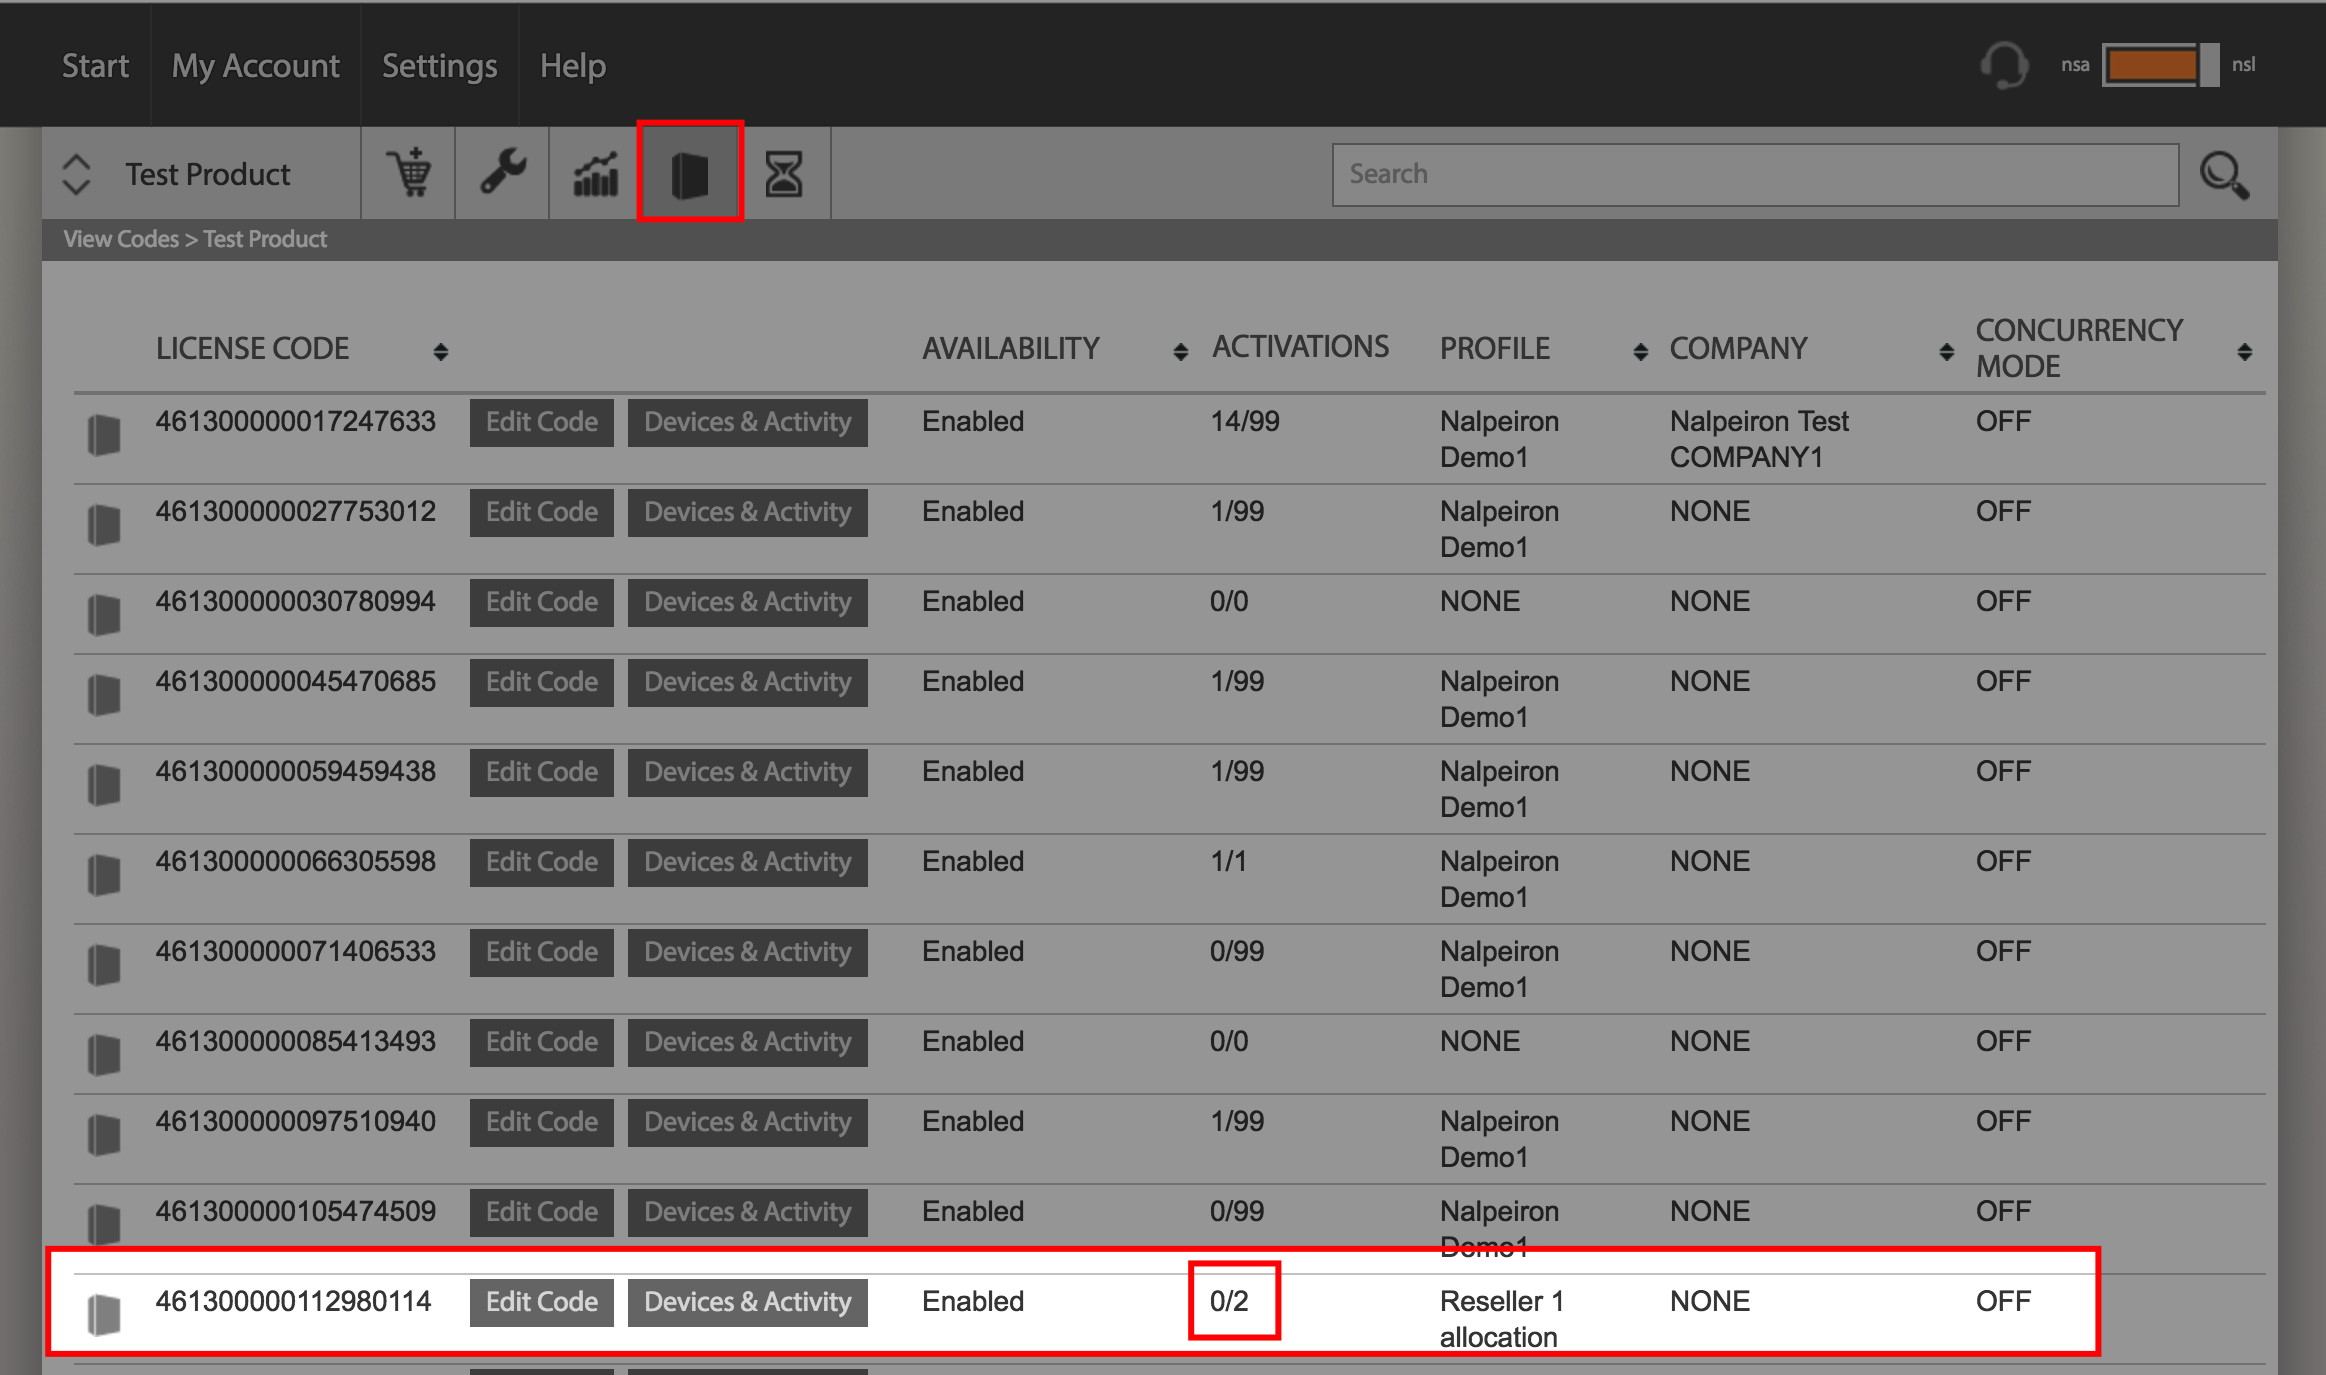Sort by Company column arrow

1946,351
